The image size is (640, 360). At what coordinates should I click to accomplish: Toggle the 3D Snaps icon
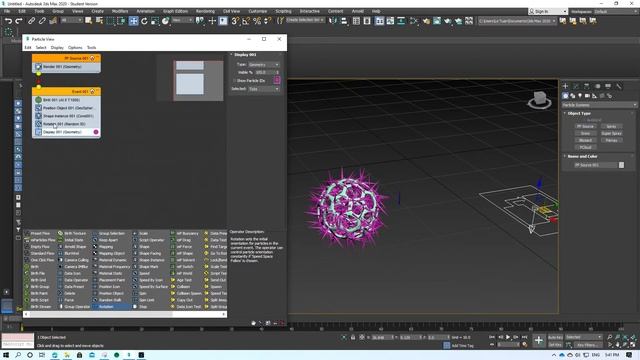(235, 20)
